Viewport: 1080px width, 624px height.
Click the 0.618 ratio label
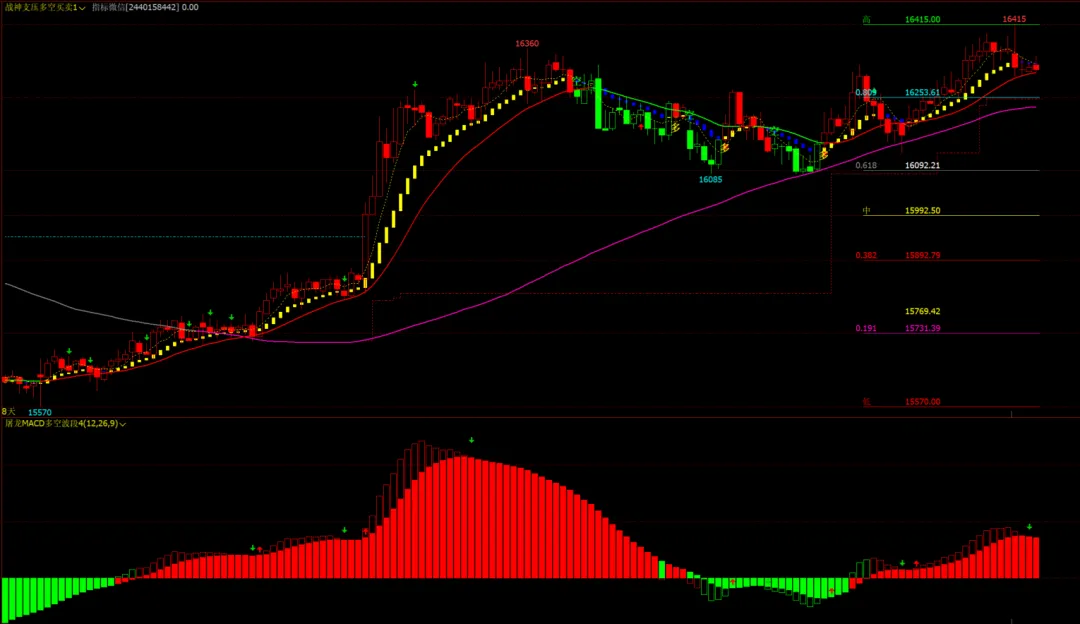866,165
